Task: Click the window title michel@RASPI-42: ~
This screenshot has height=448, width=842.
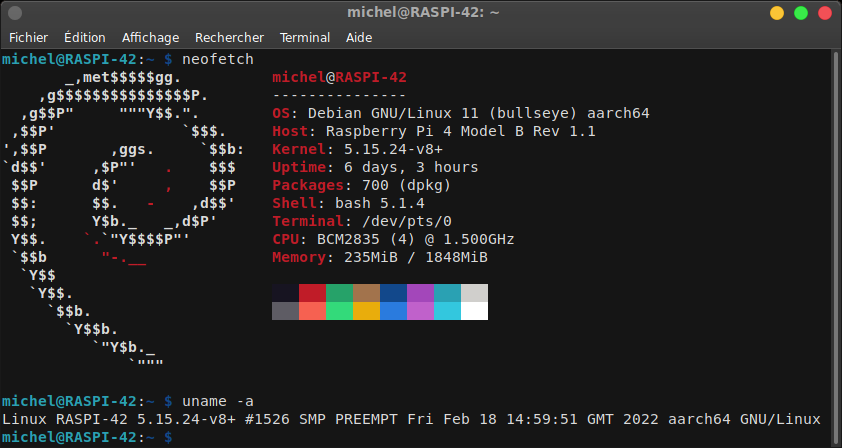Action: [x=420, y=12]
